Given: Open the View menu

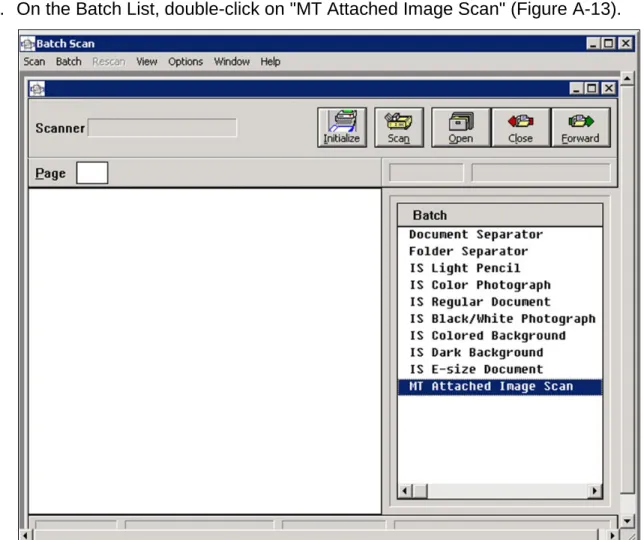Looking at the screenshot, I should (x=147, y=62).
